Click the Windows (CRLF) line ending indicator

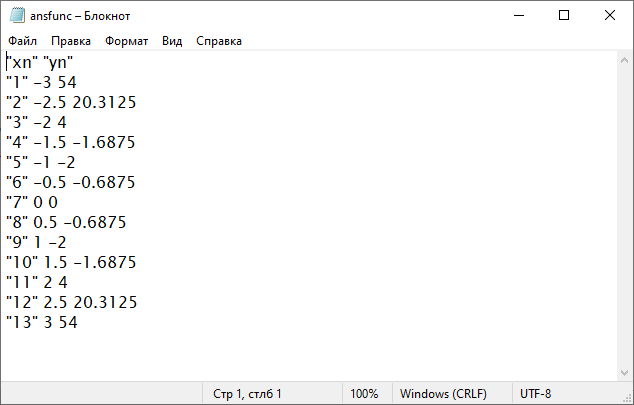pos(445,394)
